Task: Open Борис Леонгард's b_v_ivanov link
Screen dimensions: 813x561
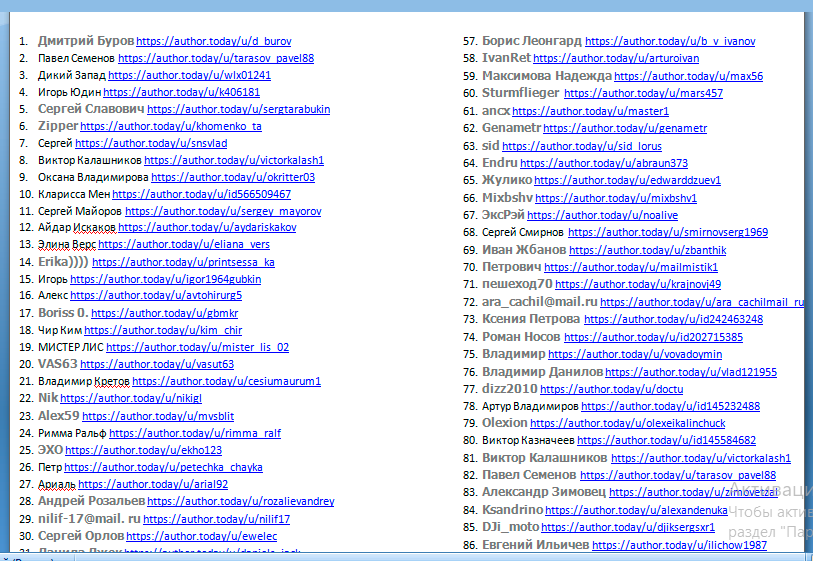Action: click(x=670, y=42)
